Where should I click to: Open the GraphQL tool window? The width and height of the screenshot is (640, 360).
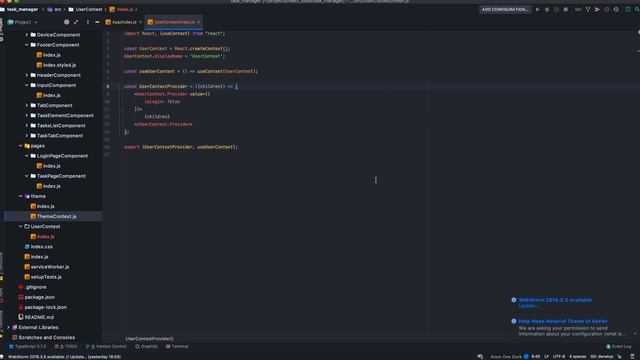[x=147, y=347]
